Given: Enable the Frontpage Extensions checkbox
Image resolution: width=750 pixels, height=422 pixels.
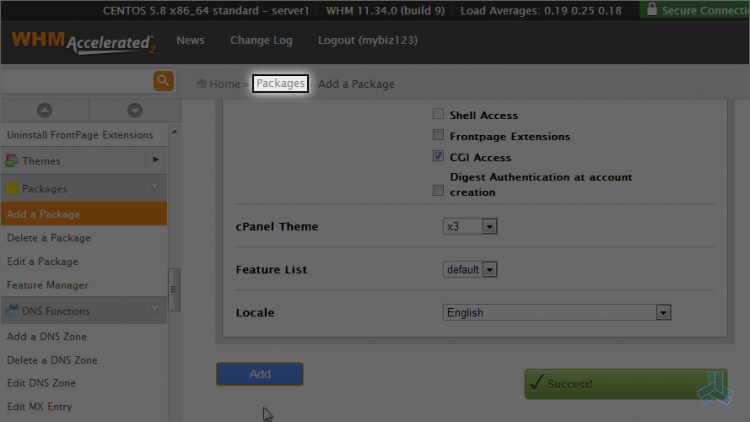Looking at the screenshot, I should (x=438, y=135).
